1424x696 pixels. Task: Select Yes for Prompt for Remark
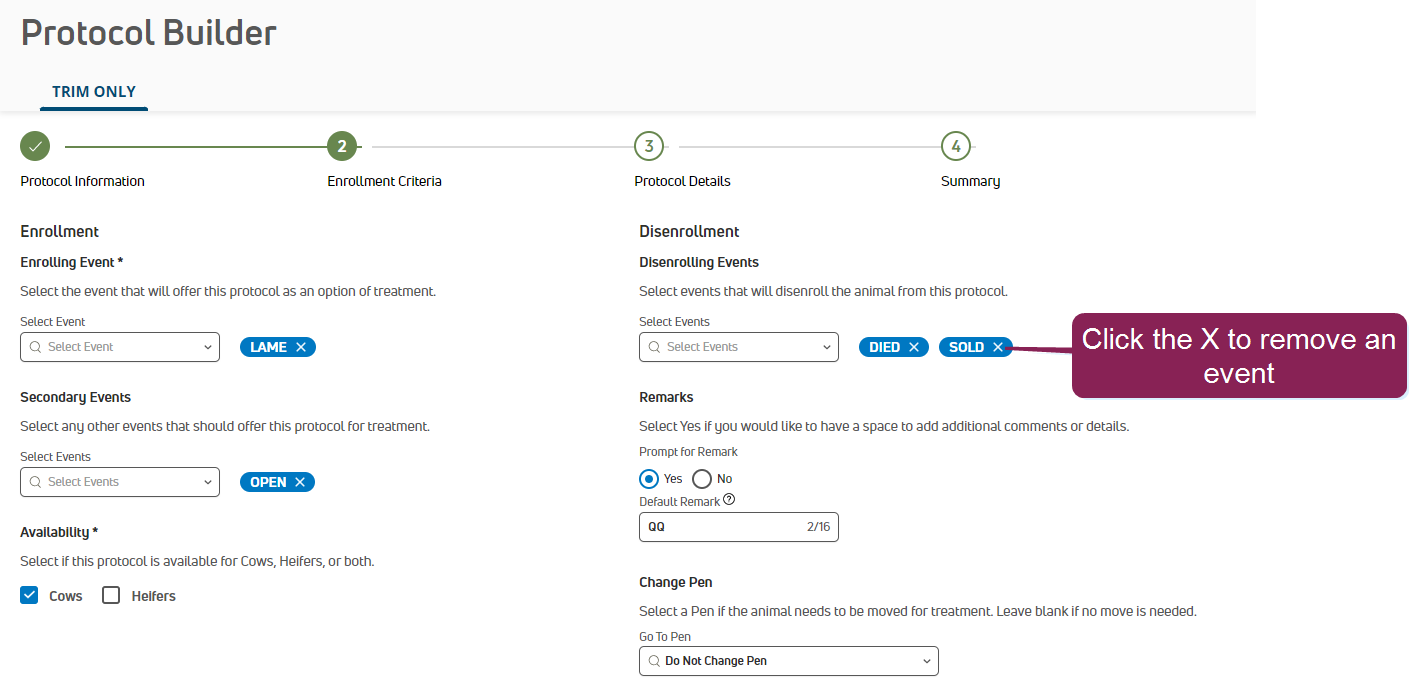[649, 479]
